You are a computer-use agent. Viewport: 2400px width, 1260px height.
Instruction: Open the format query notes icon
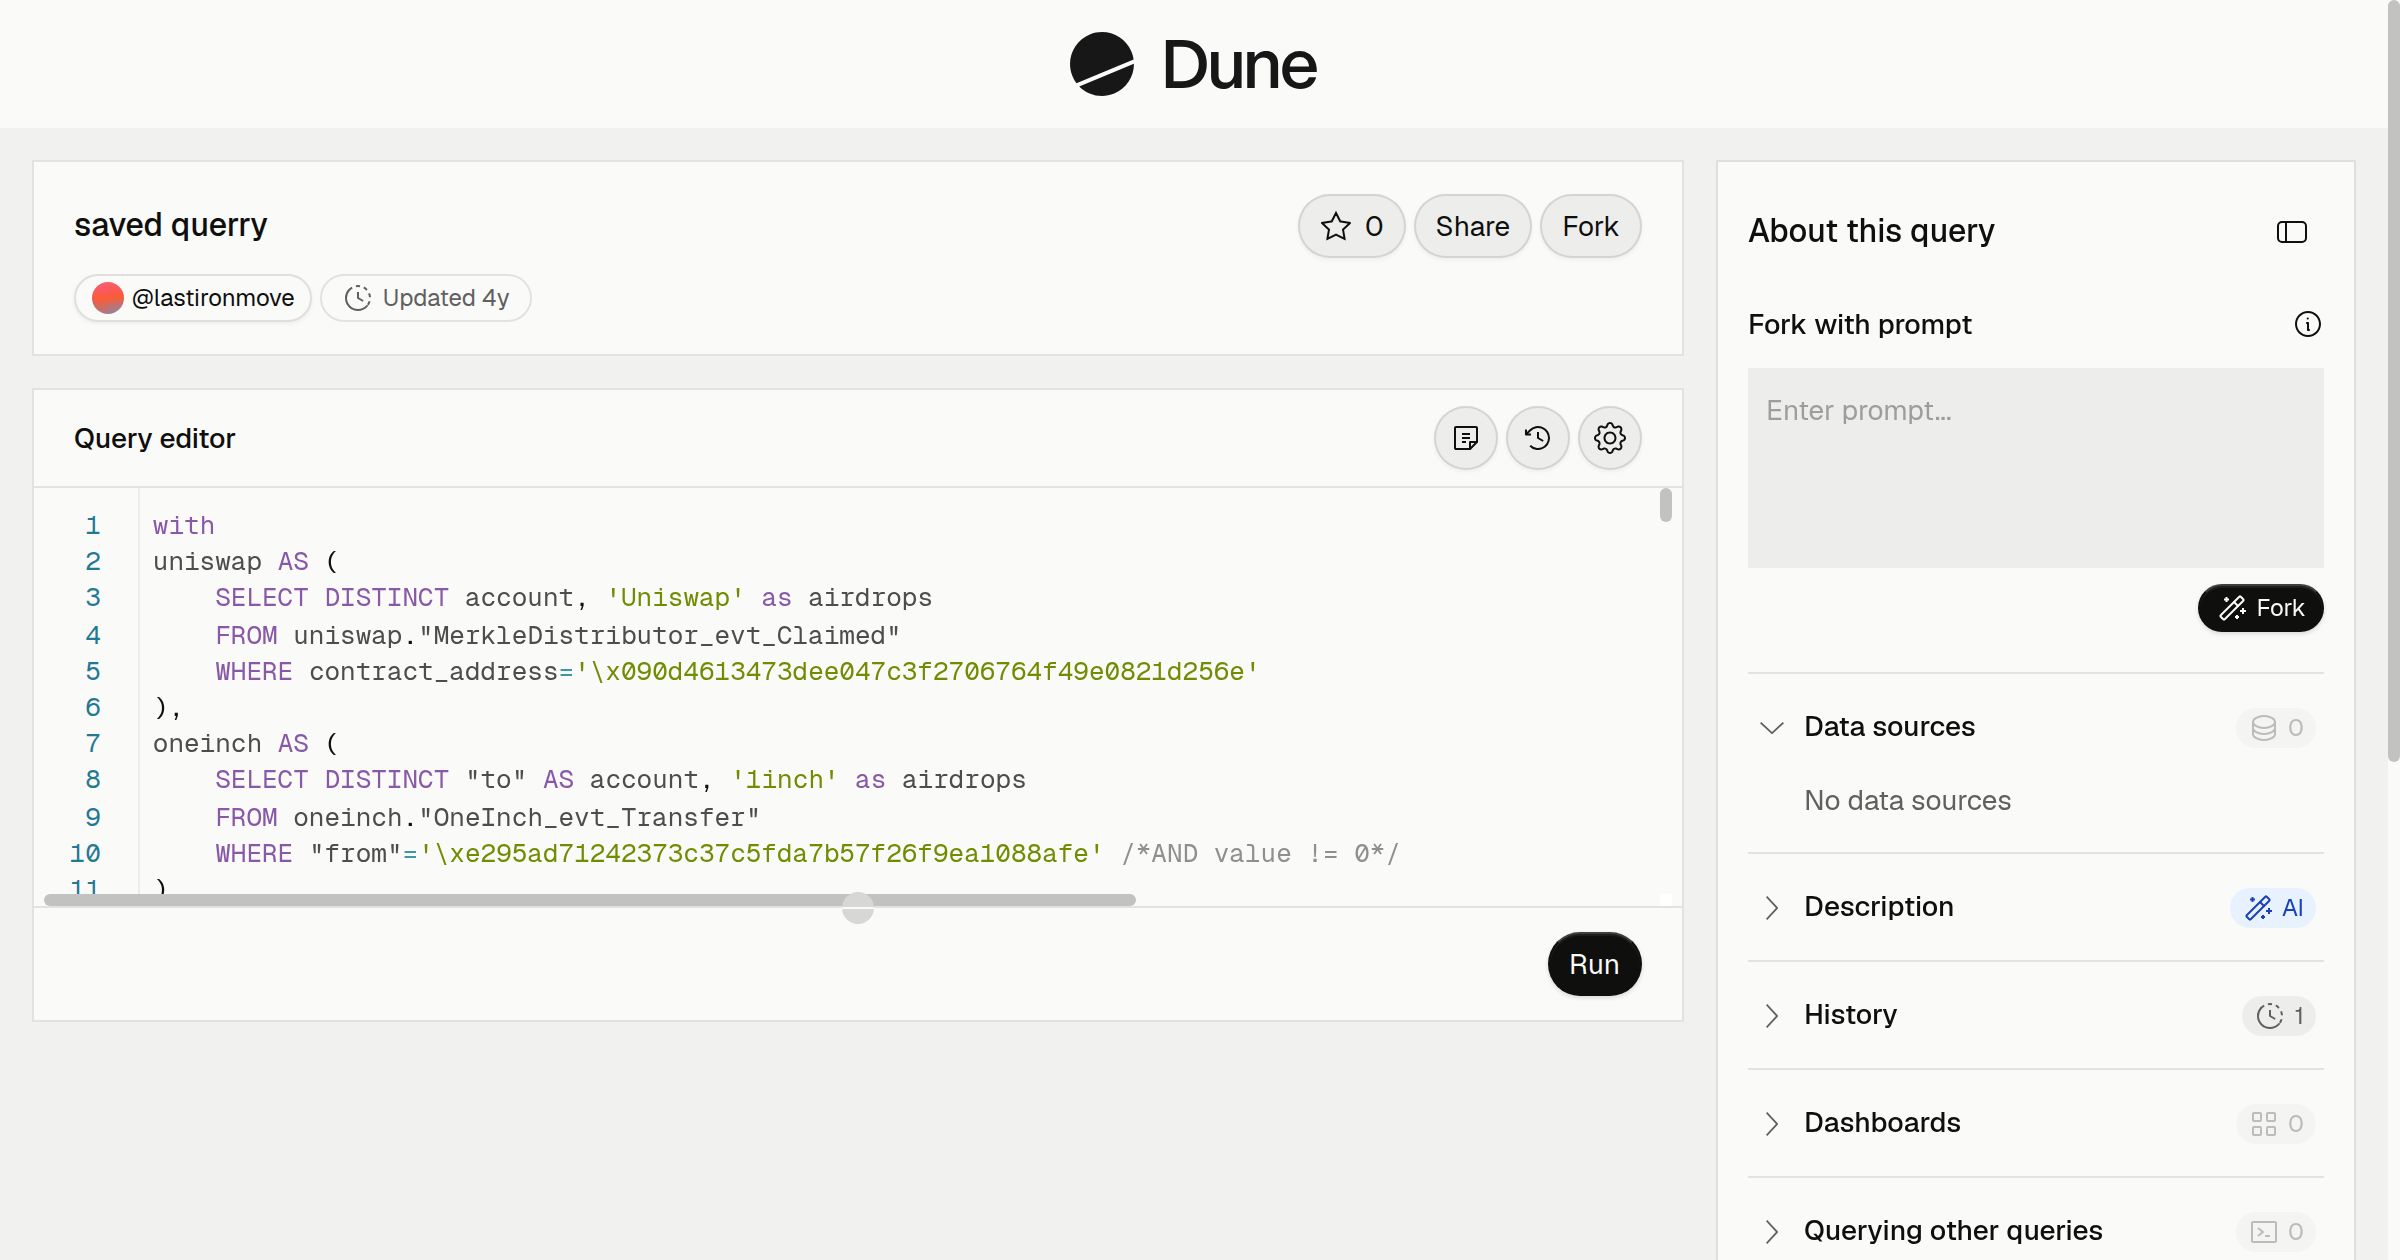pyautogui.click(x=1465, y=438)
